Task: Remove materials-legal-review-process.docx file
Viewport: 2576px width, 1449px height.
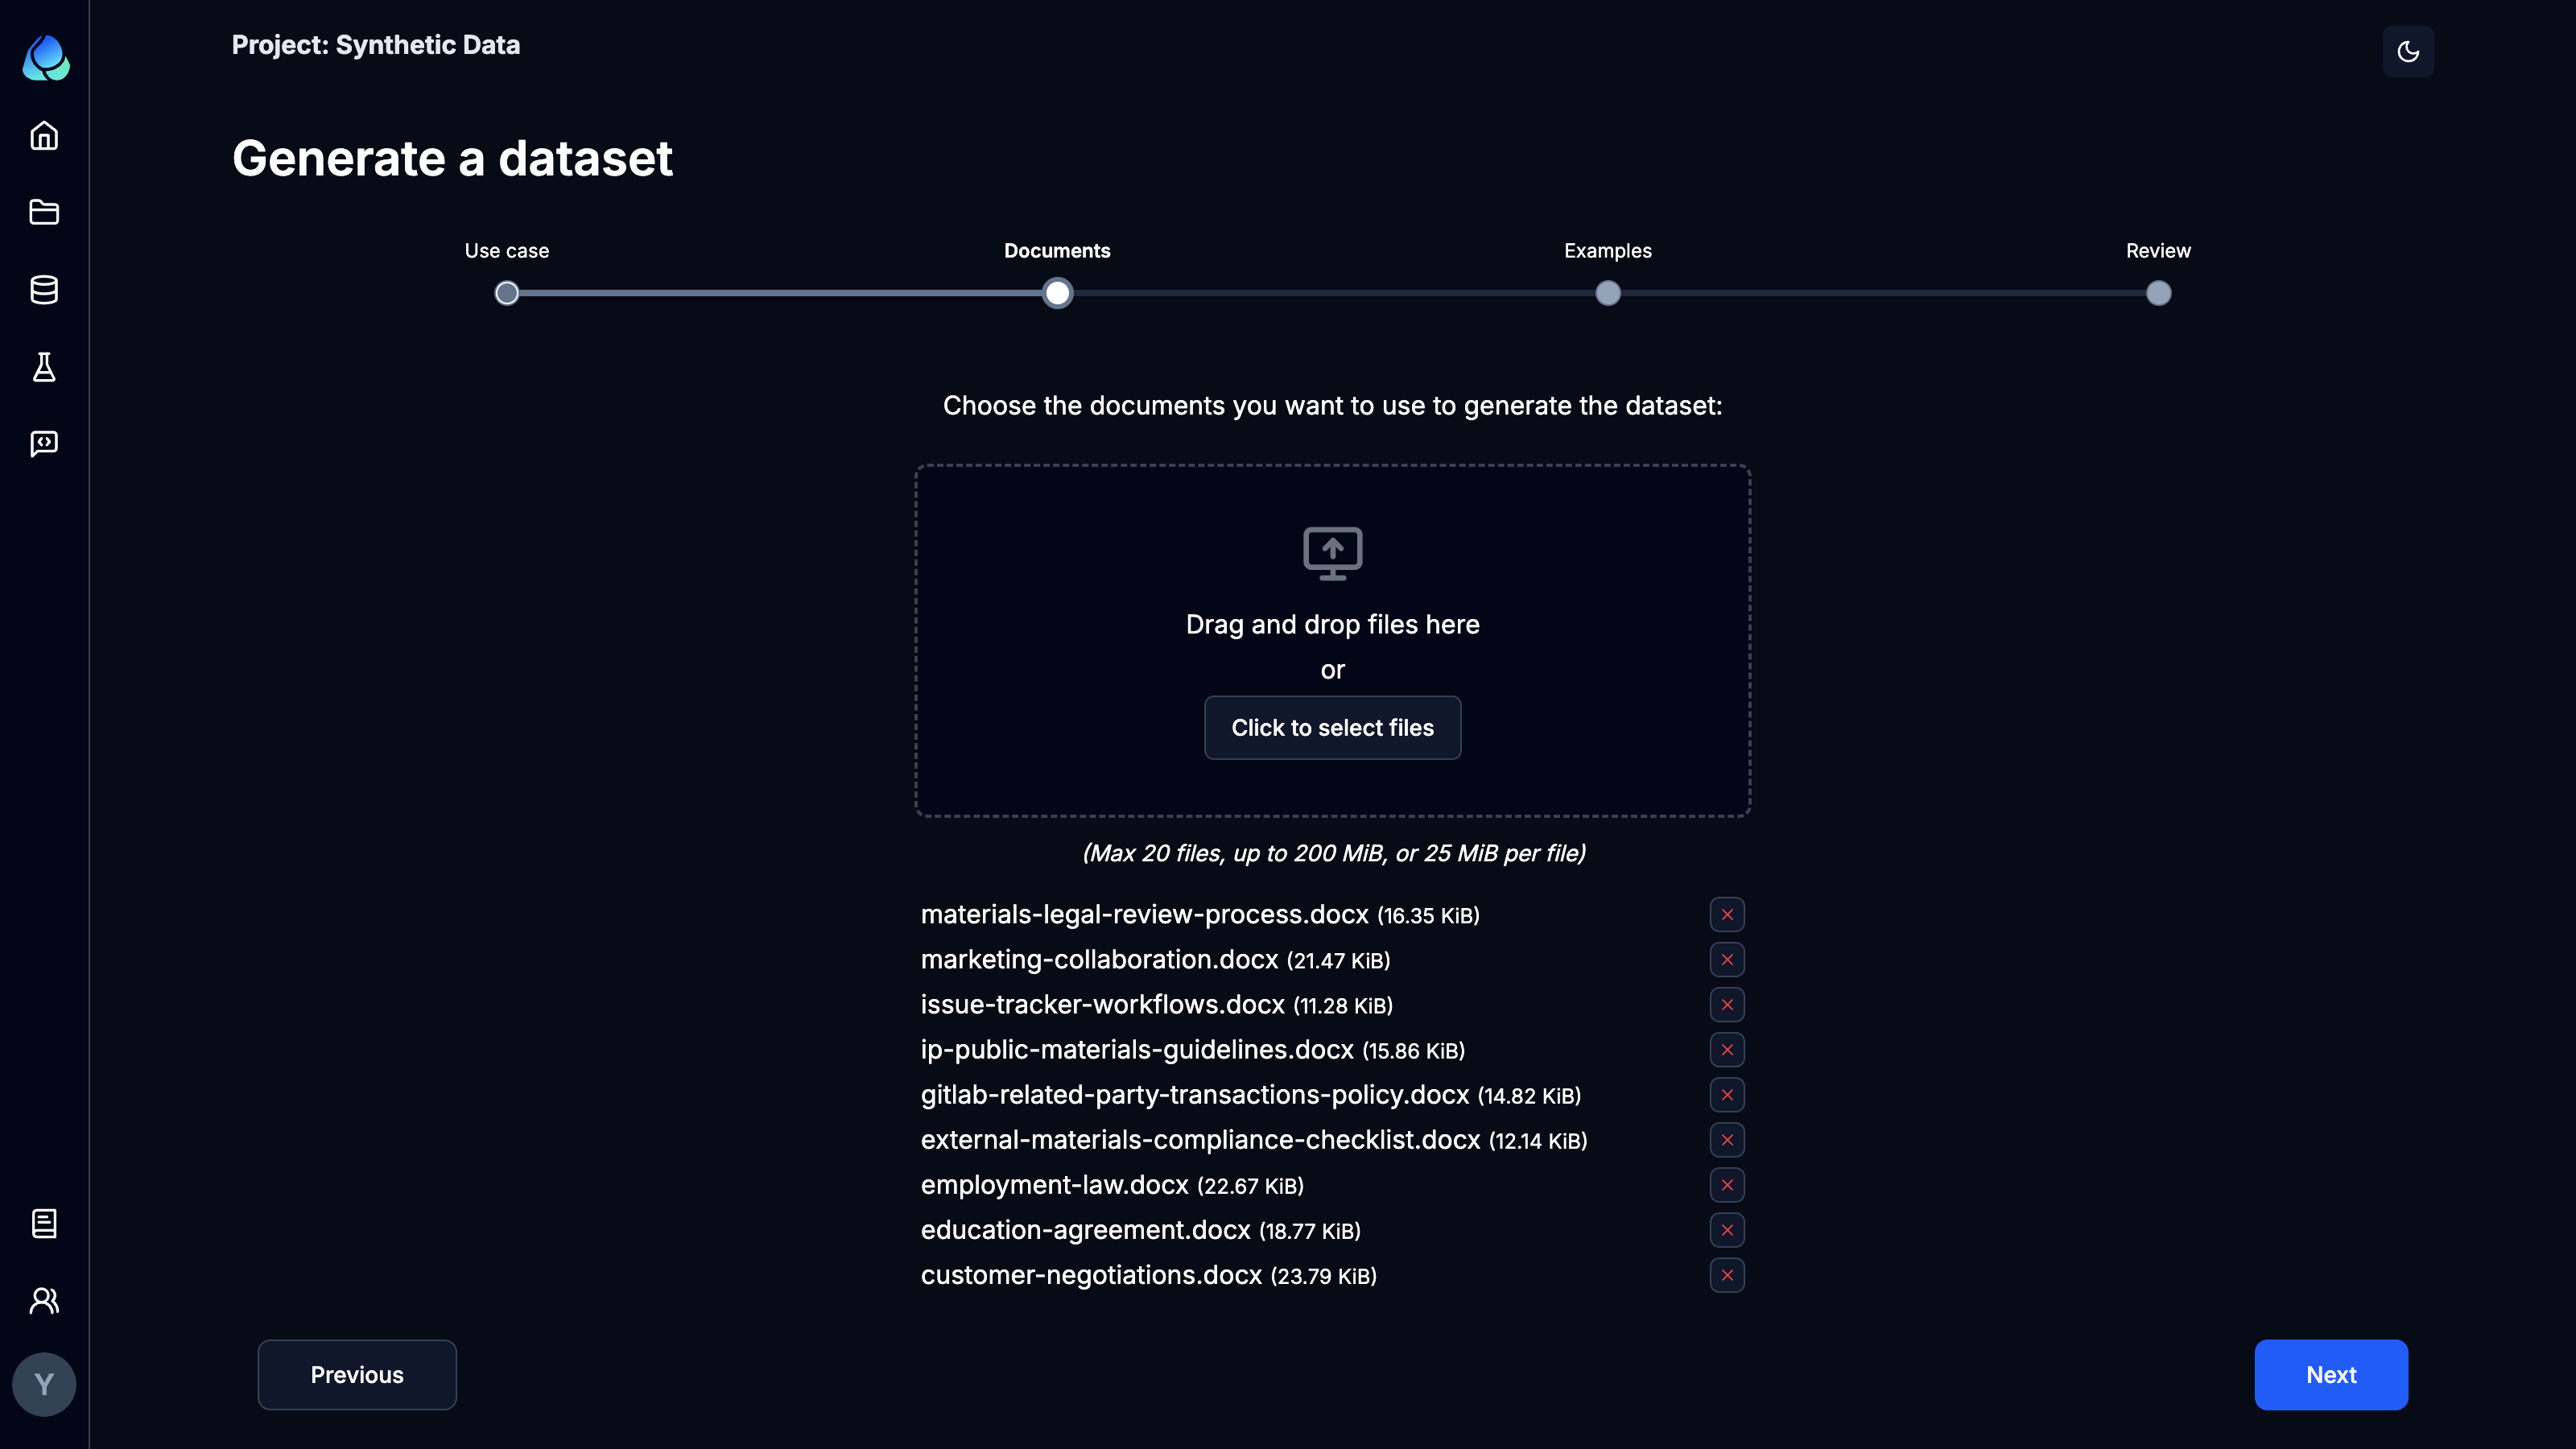Action: (1727, 914)
